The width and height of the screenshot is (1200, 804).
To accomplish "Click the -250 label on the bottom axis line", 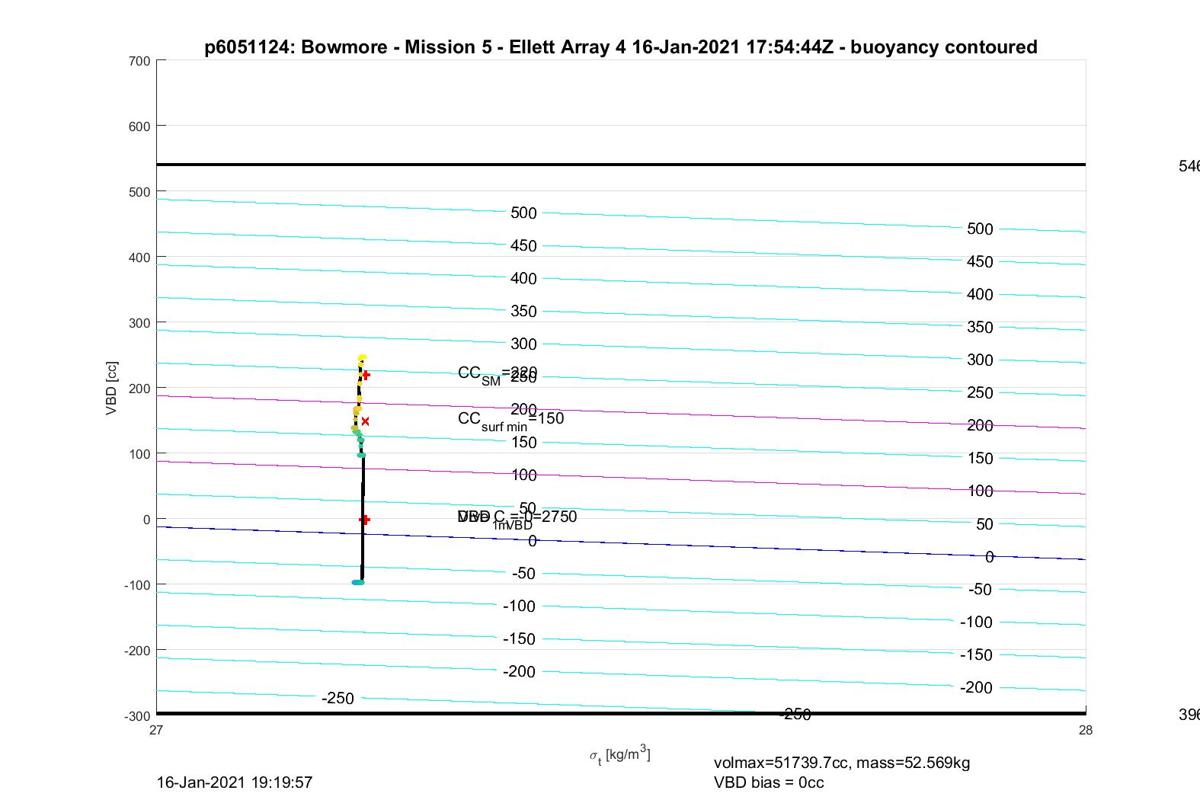I will click(795, 714).
